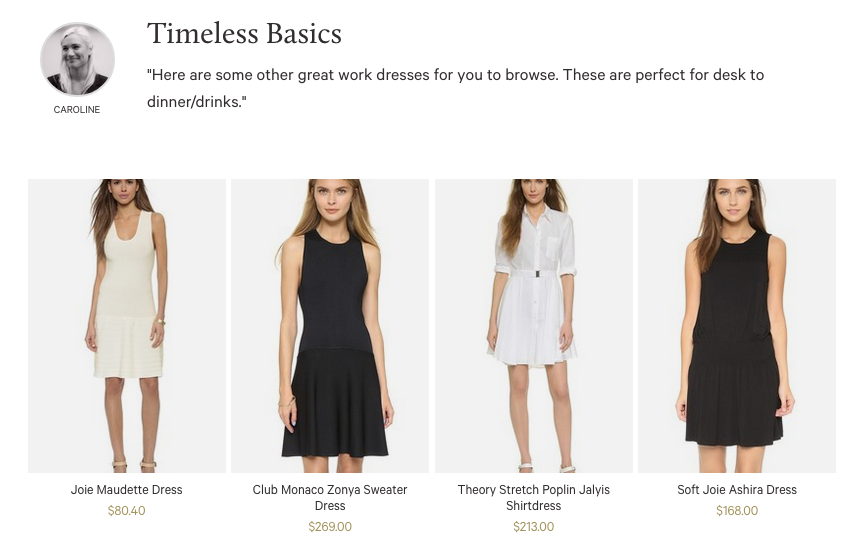Click the $80.40 price

point(127,511)
